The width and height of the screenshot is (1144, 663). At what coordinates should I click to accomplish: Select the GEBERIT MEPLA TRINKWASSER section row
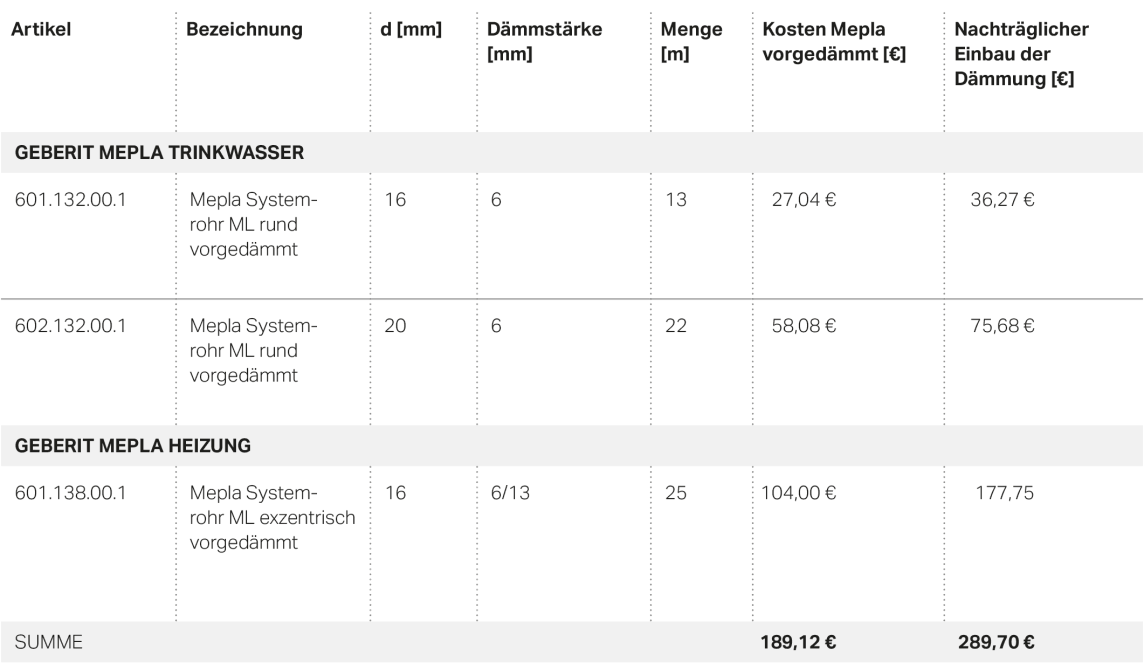[x=572, y=152]
